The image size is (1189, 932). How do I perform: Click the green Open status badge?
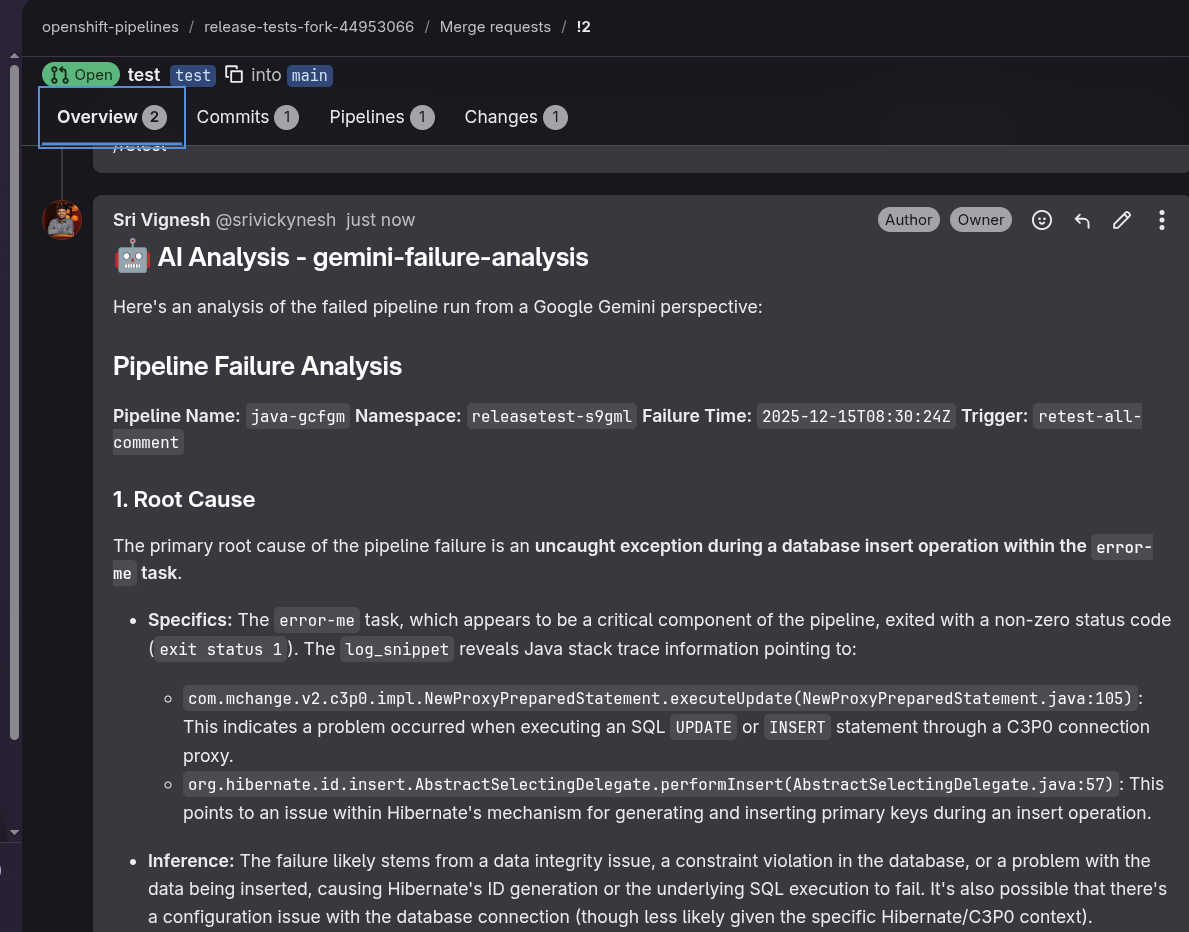81,75
